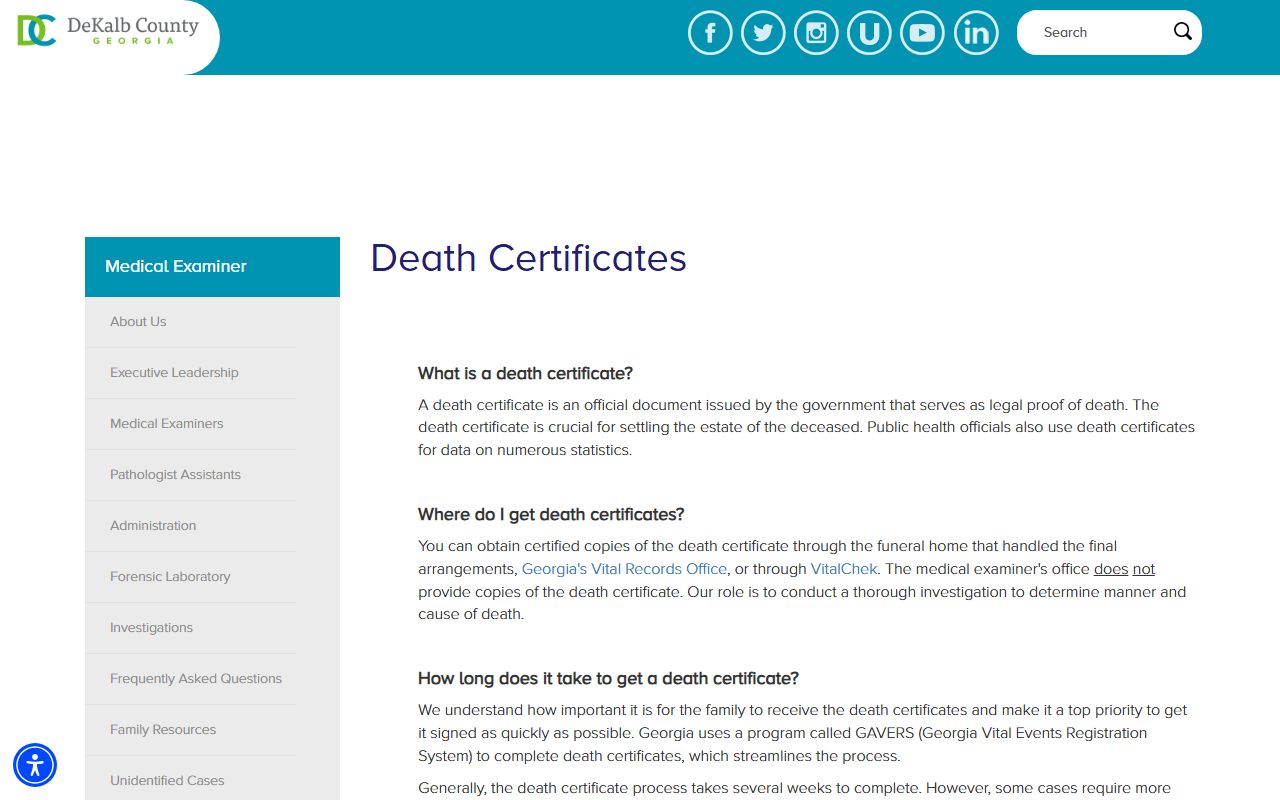Viewport: 1280px width, 800px height.
Task: Open the Twitter social icon
Action: (x=763, y=33)
